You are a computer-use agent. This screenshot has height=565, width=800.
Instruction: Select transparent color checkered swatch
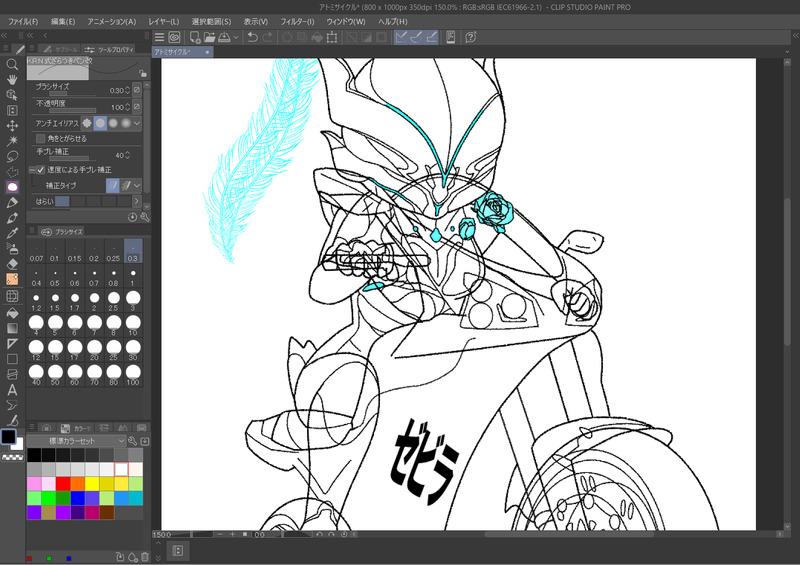pos(12,458)
